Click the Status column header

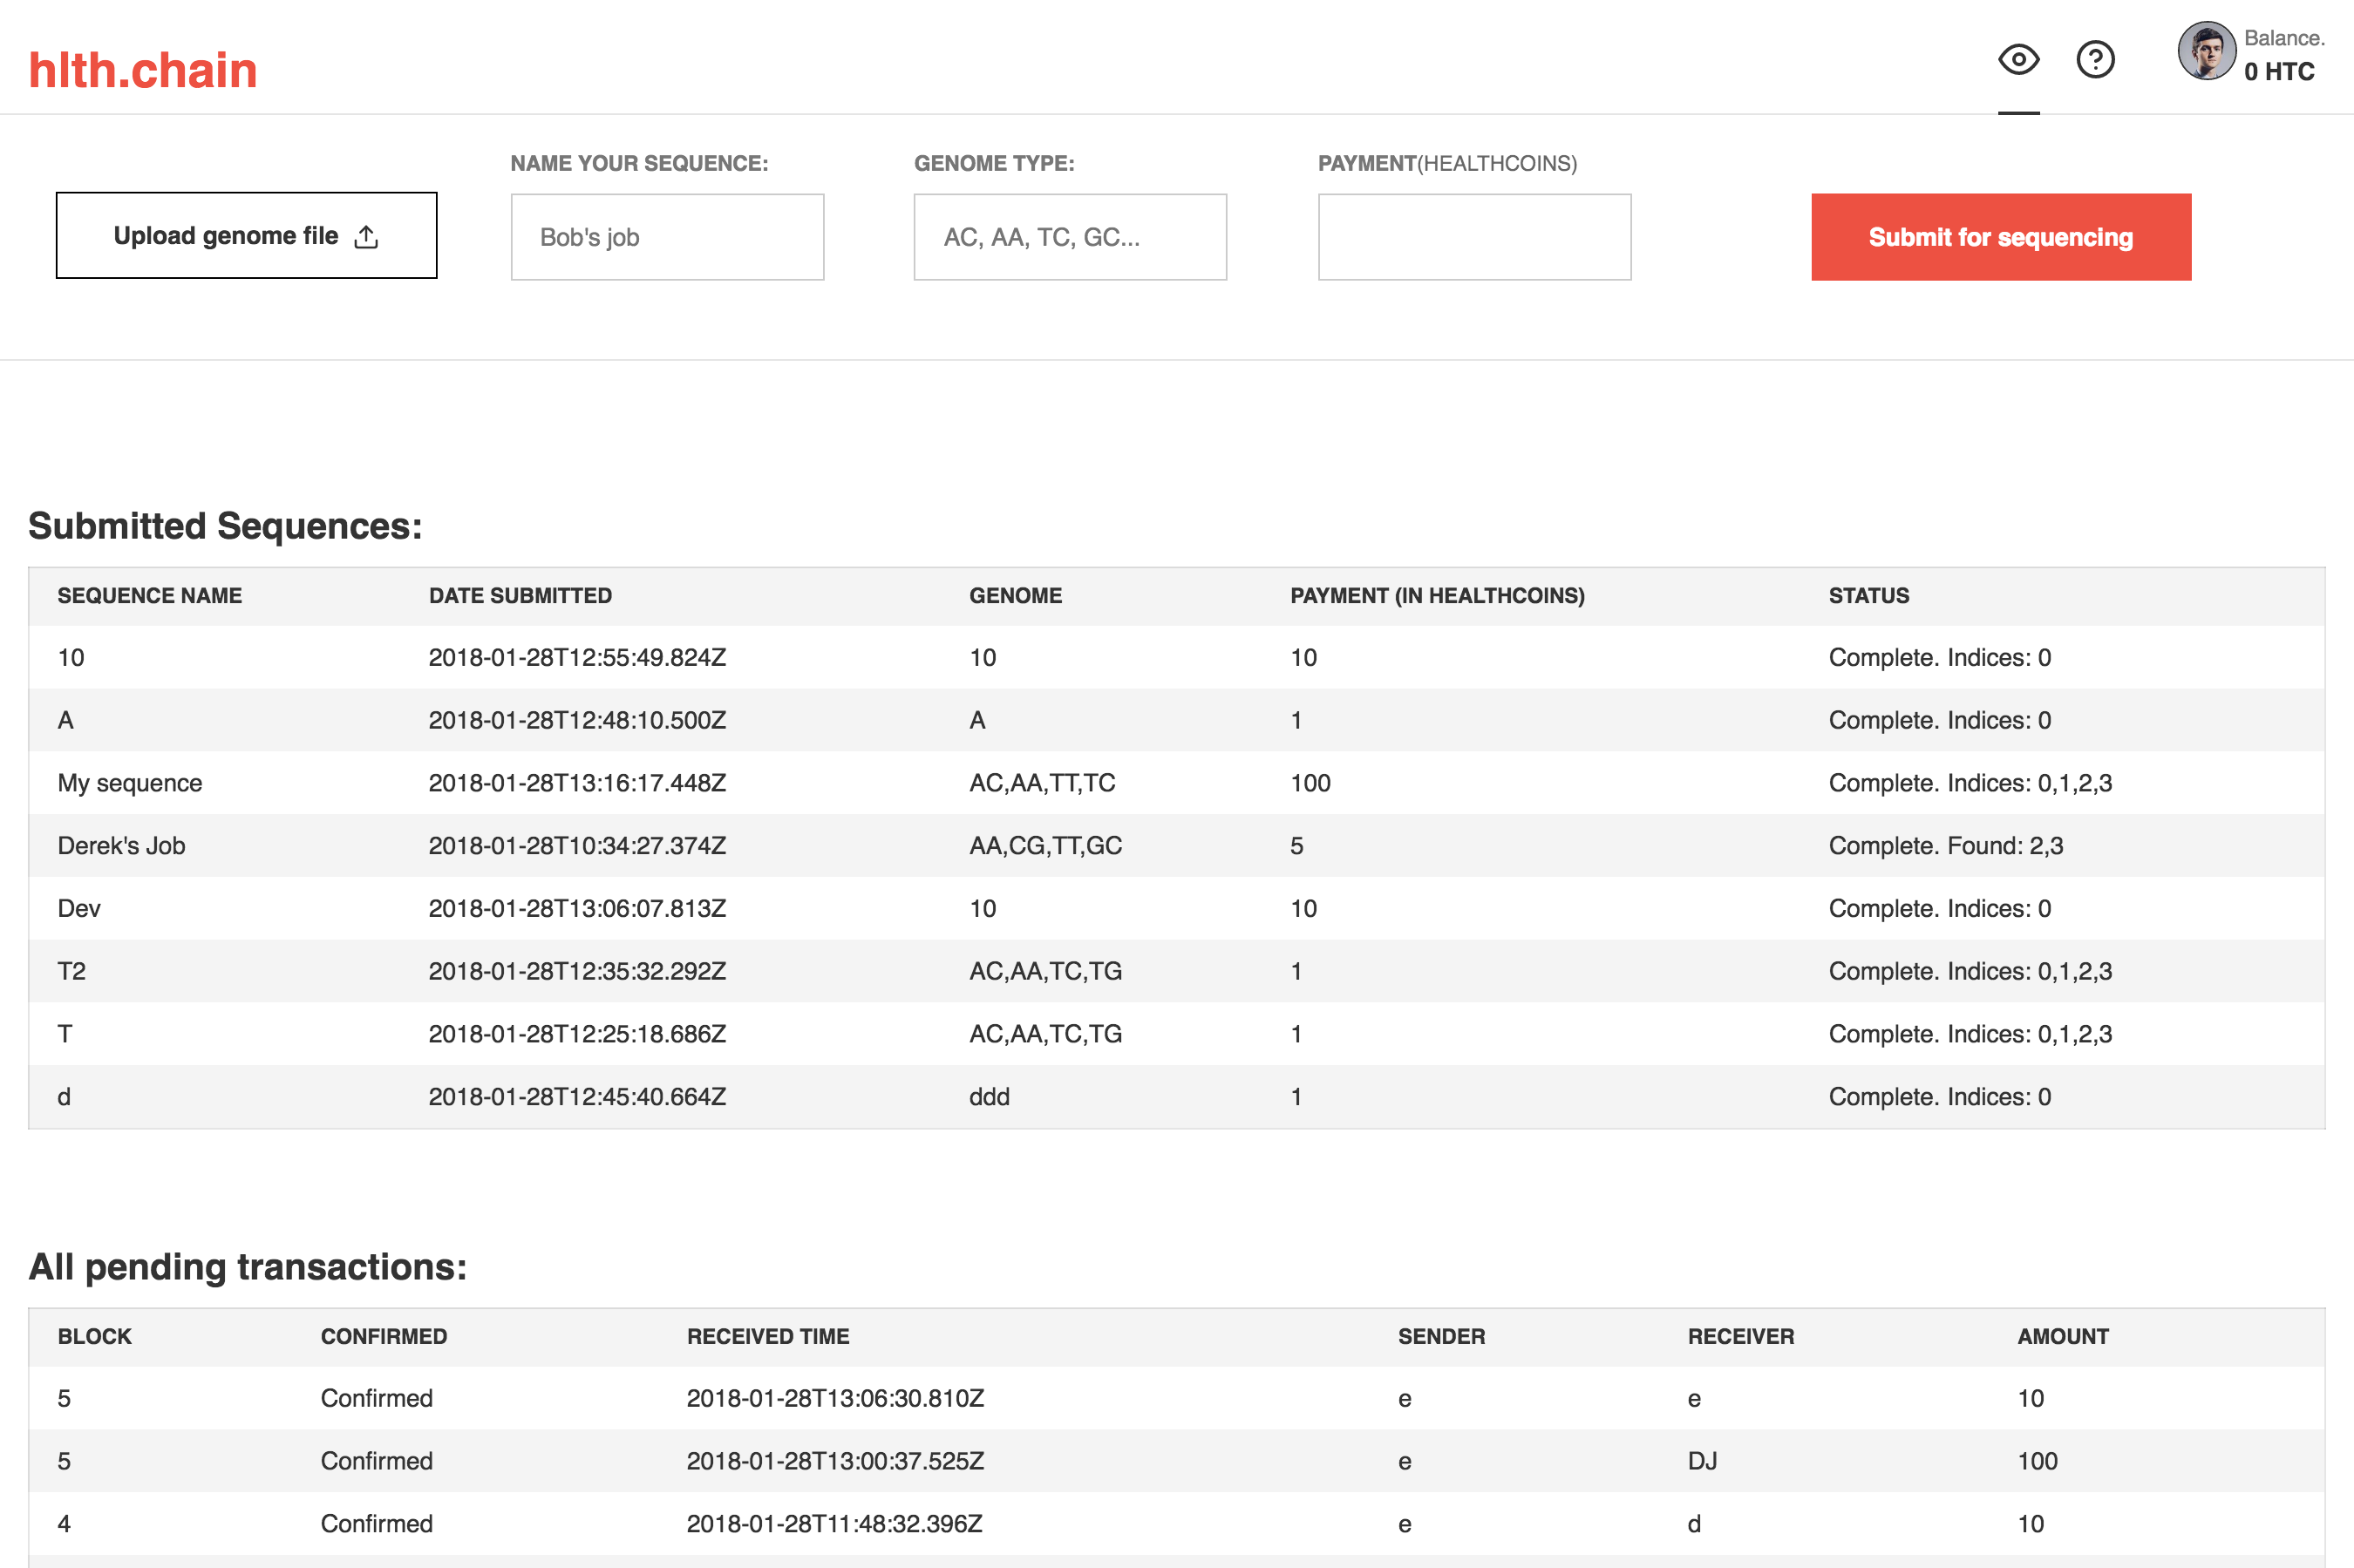pos(1868,596)
